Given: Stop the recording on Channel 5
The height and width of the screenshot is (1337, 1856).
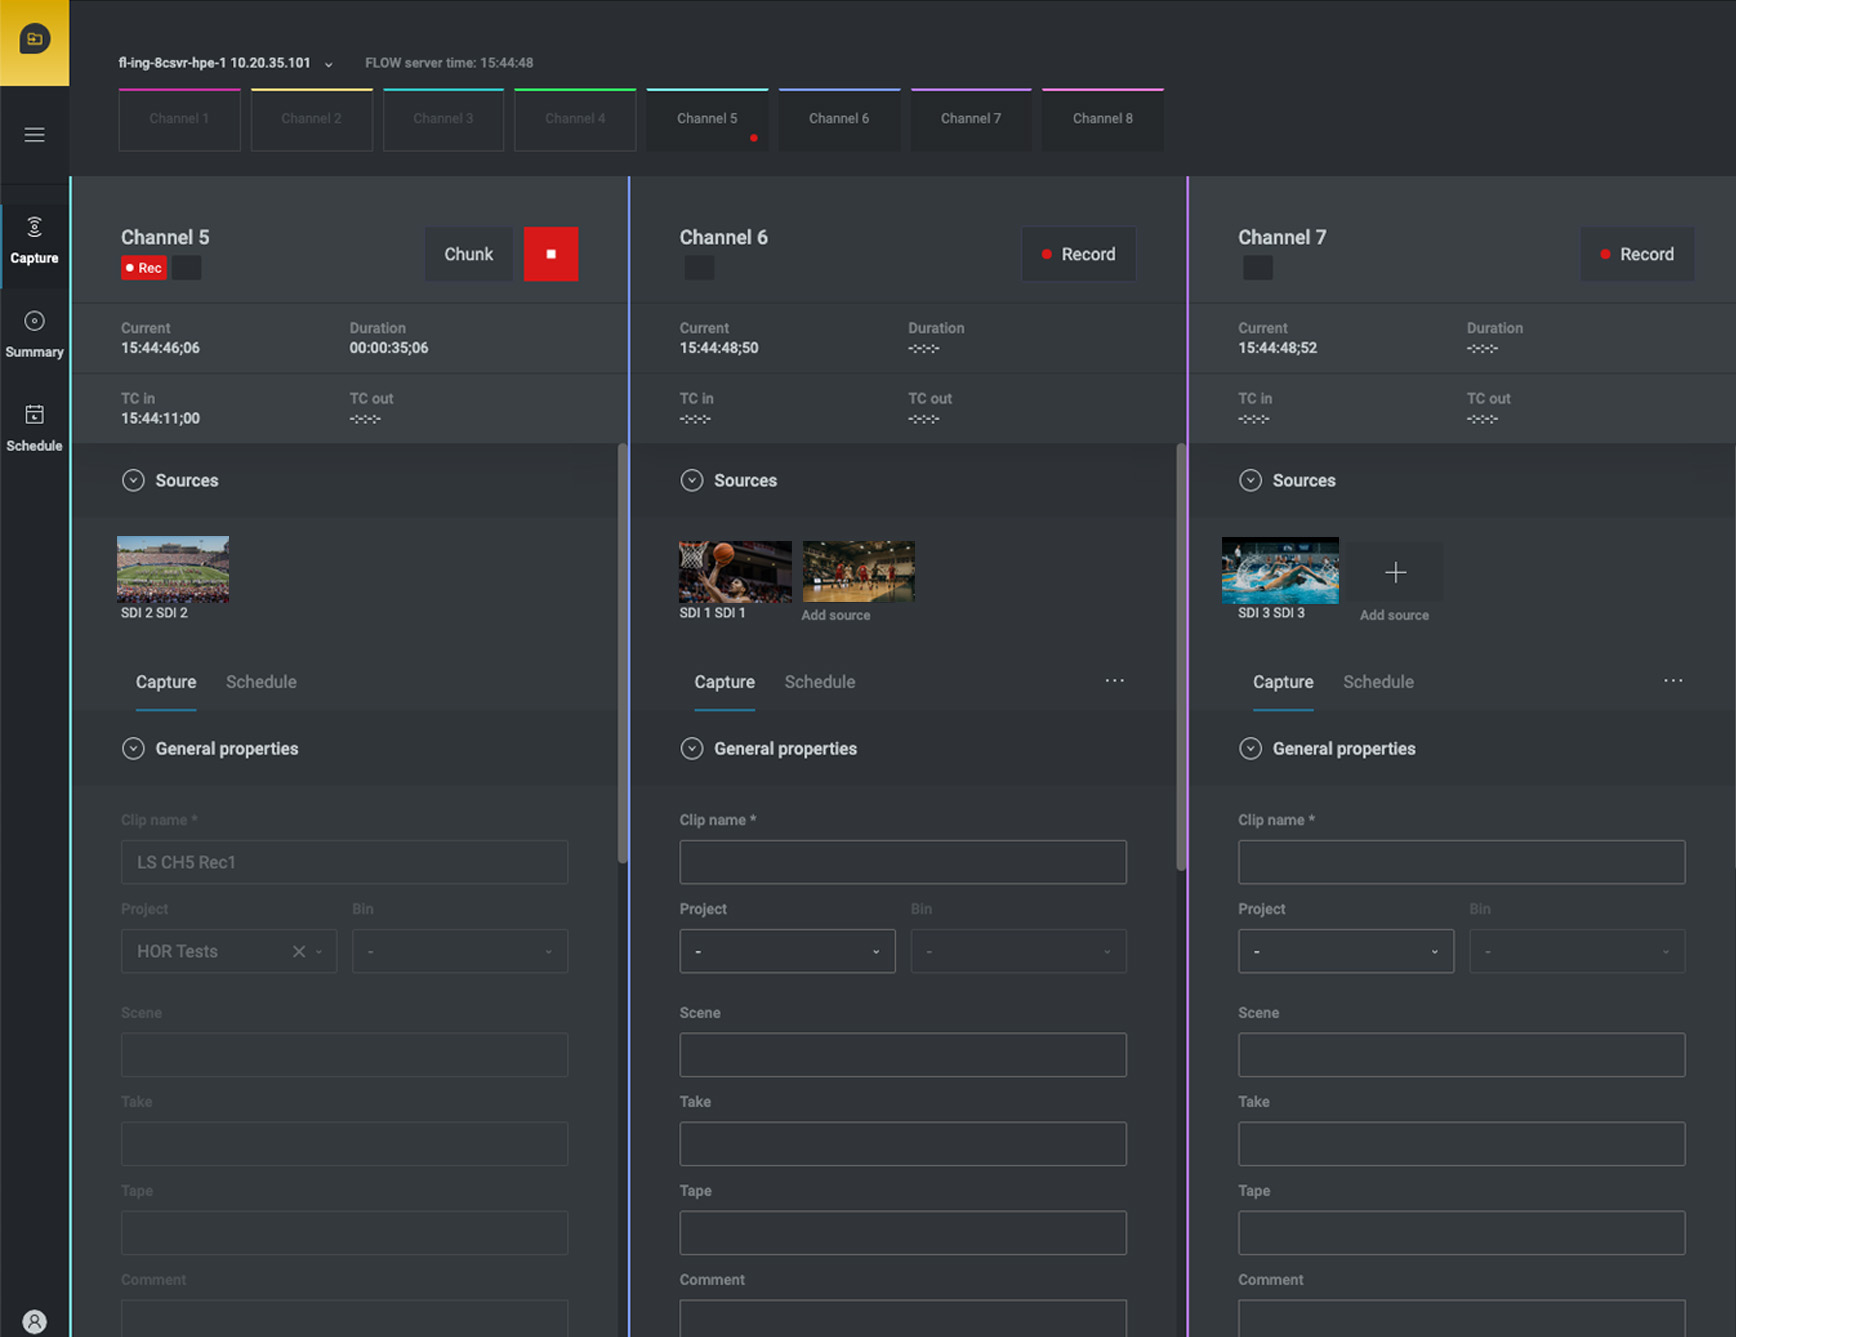Looking at the screenshot, I should pyautogui.click(x=550, y=254).
